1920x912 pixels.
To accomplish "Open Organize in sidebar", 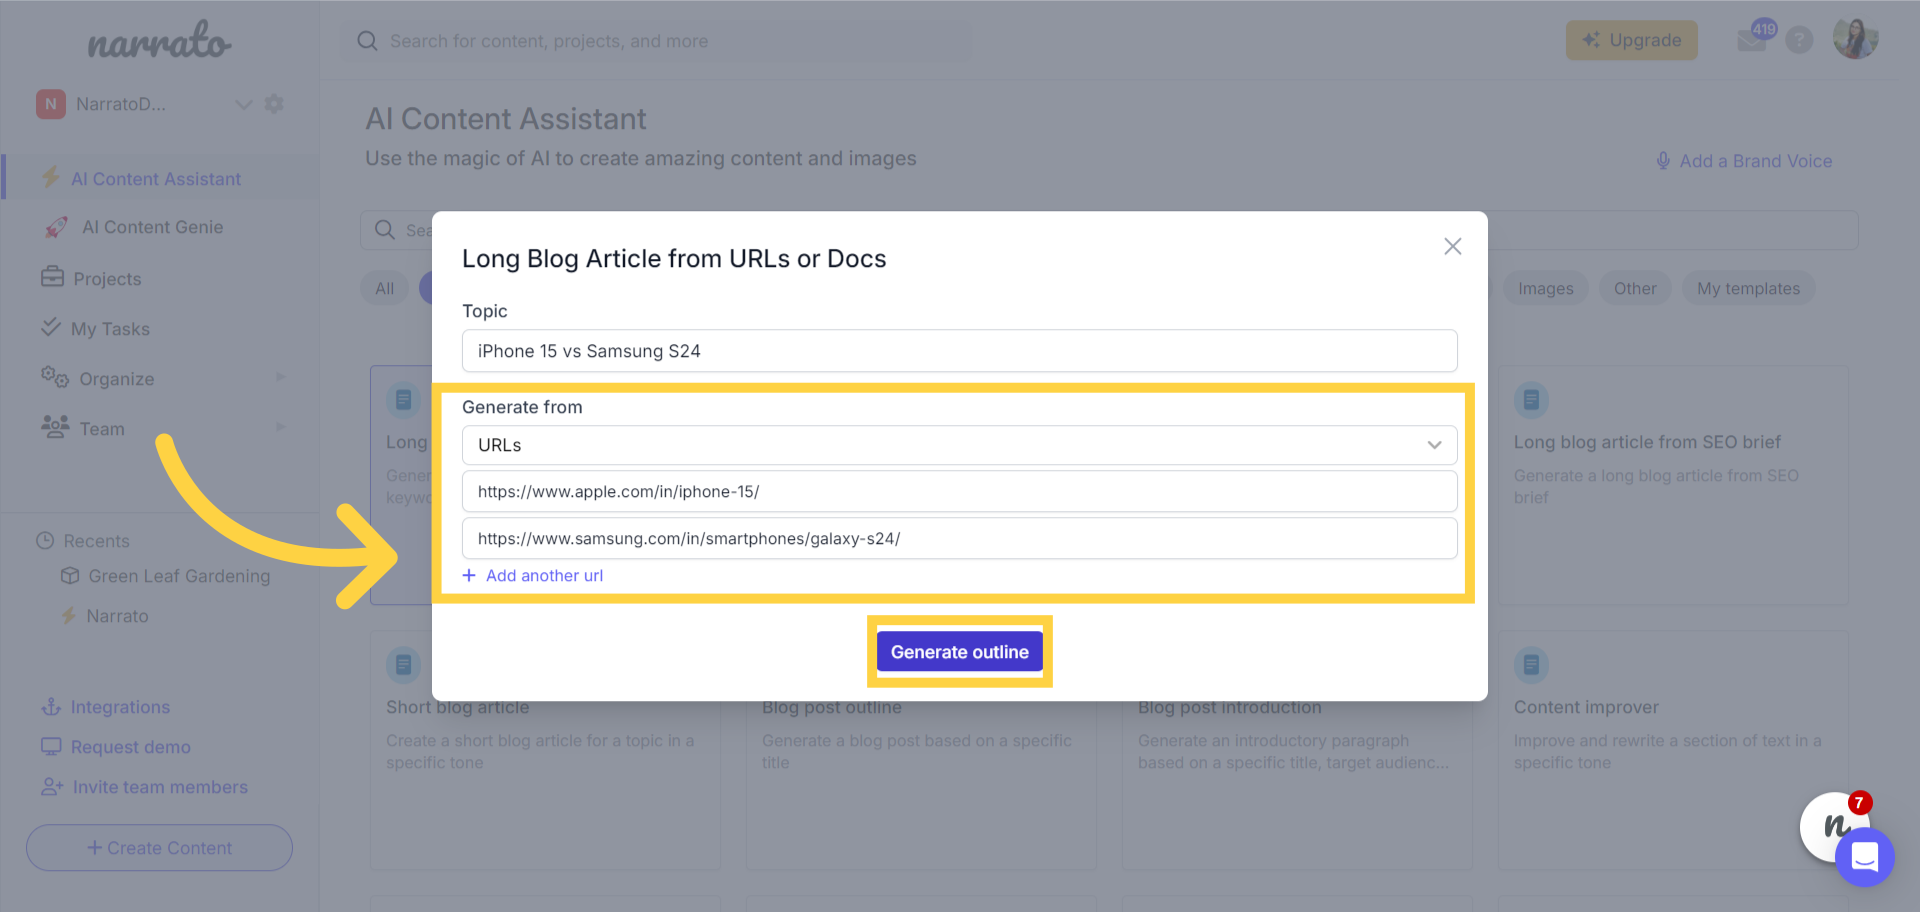I will [x=117, y=379].
